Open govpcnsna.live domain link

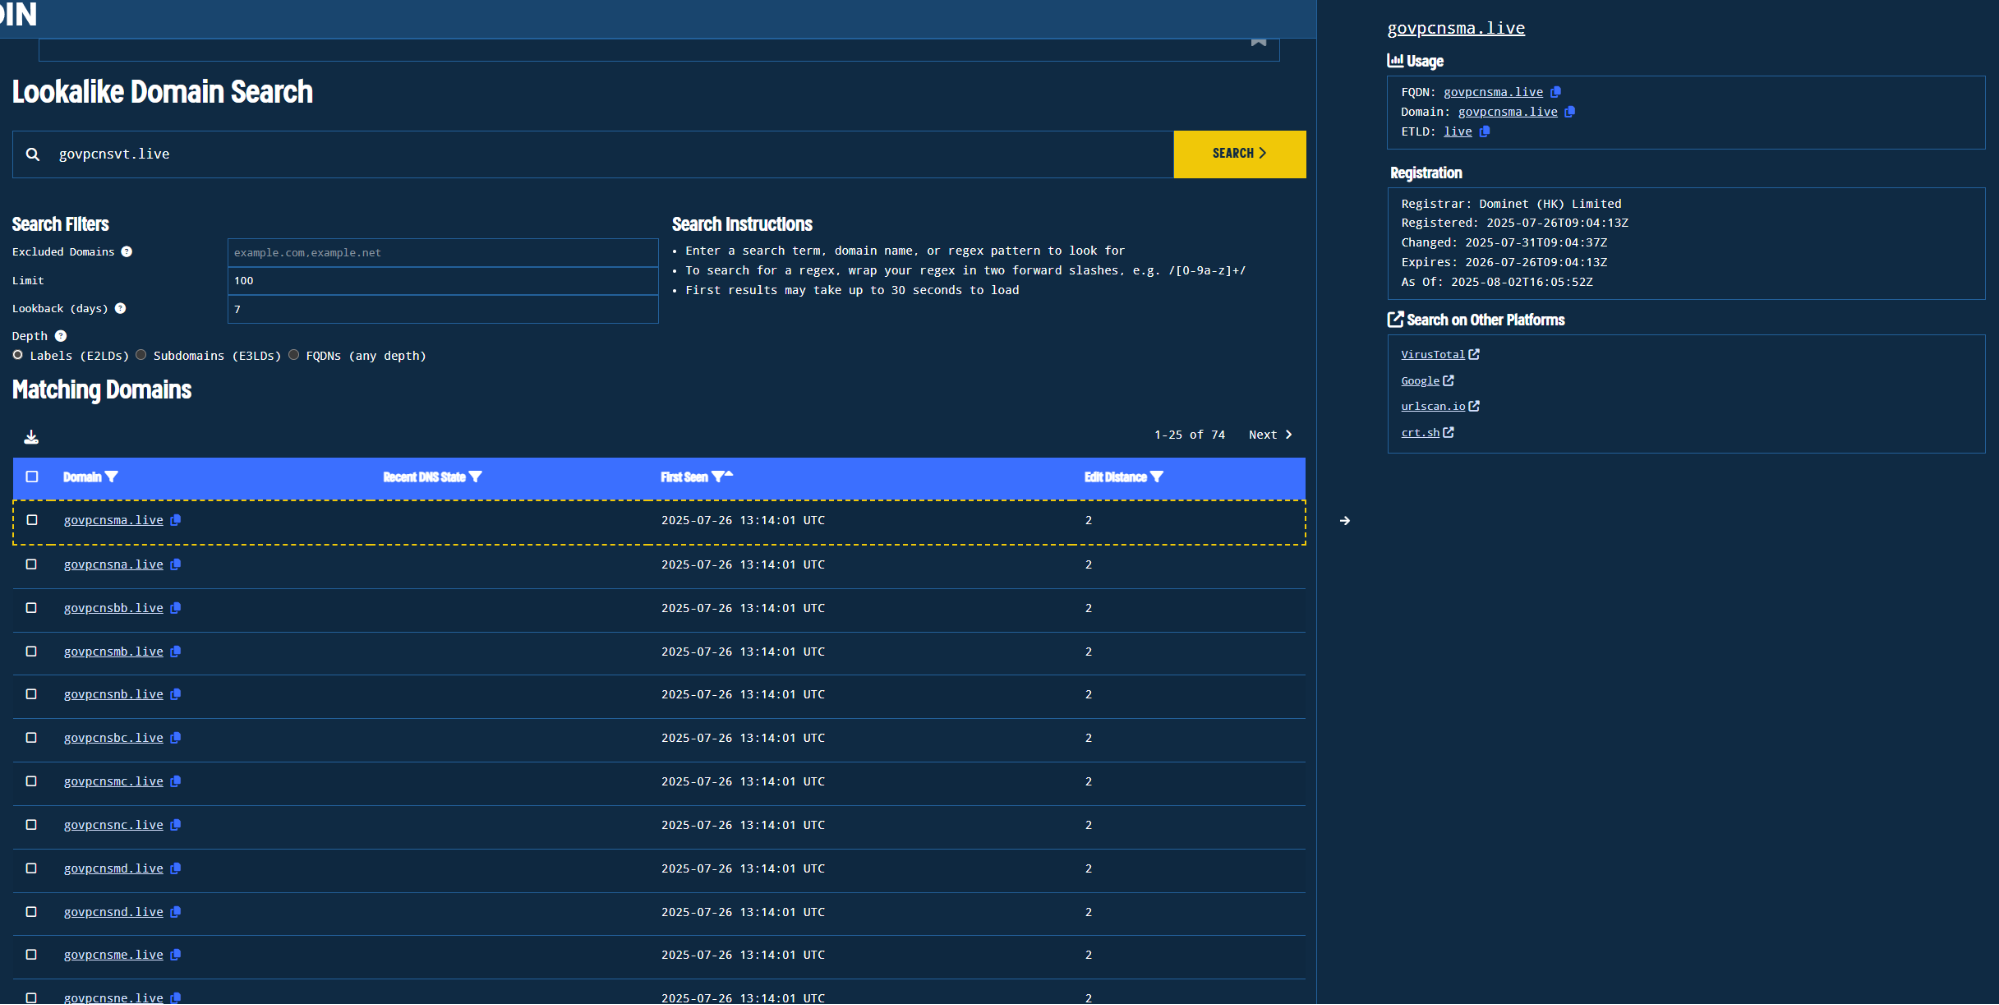pos(113,565)
